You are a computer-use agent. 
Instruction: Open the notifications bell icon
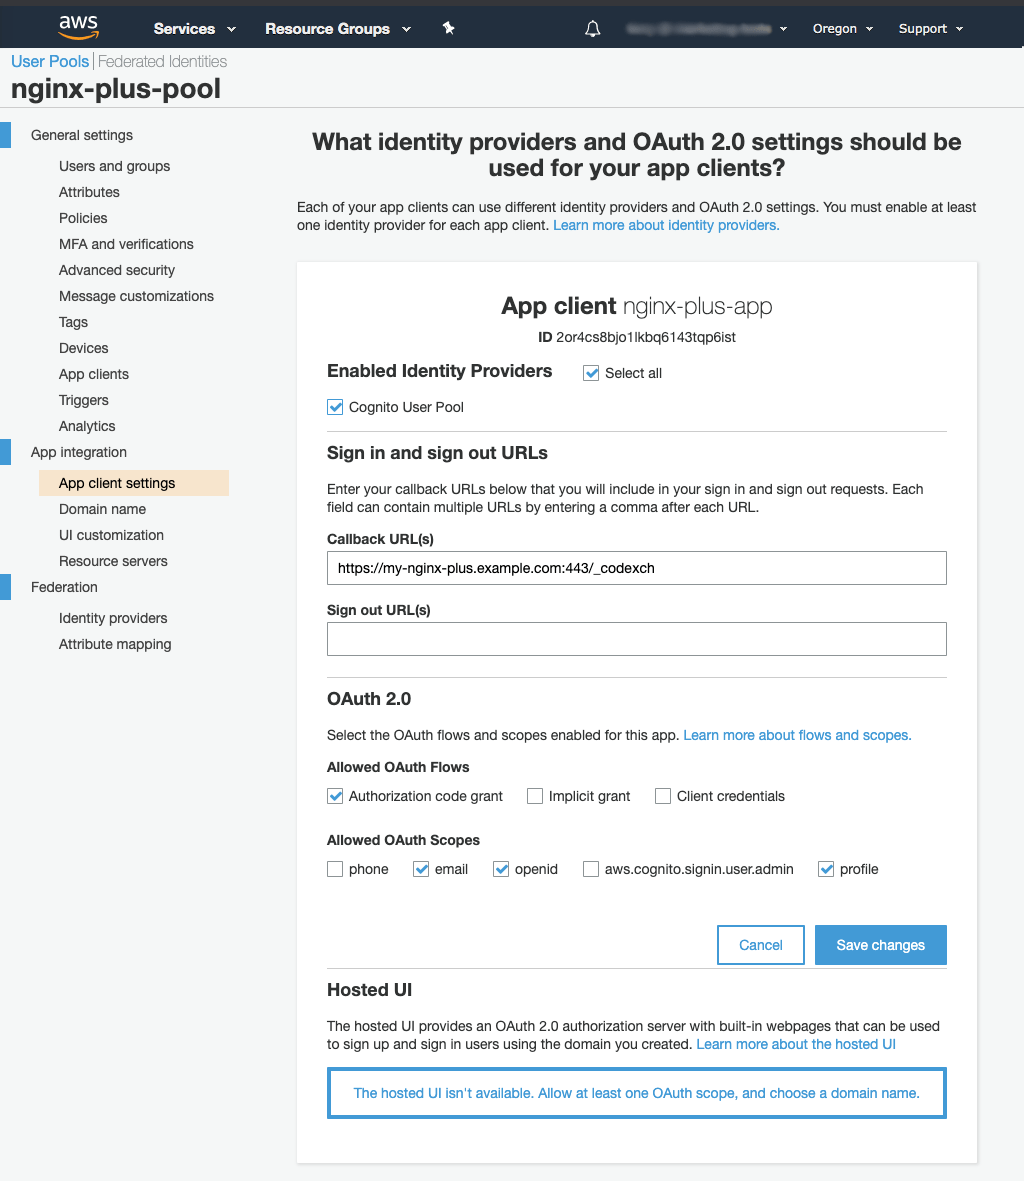592,29
